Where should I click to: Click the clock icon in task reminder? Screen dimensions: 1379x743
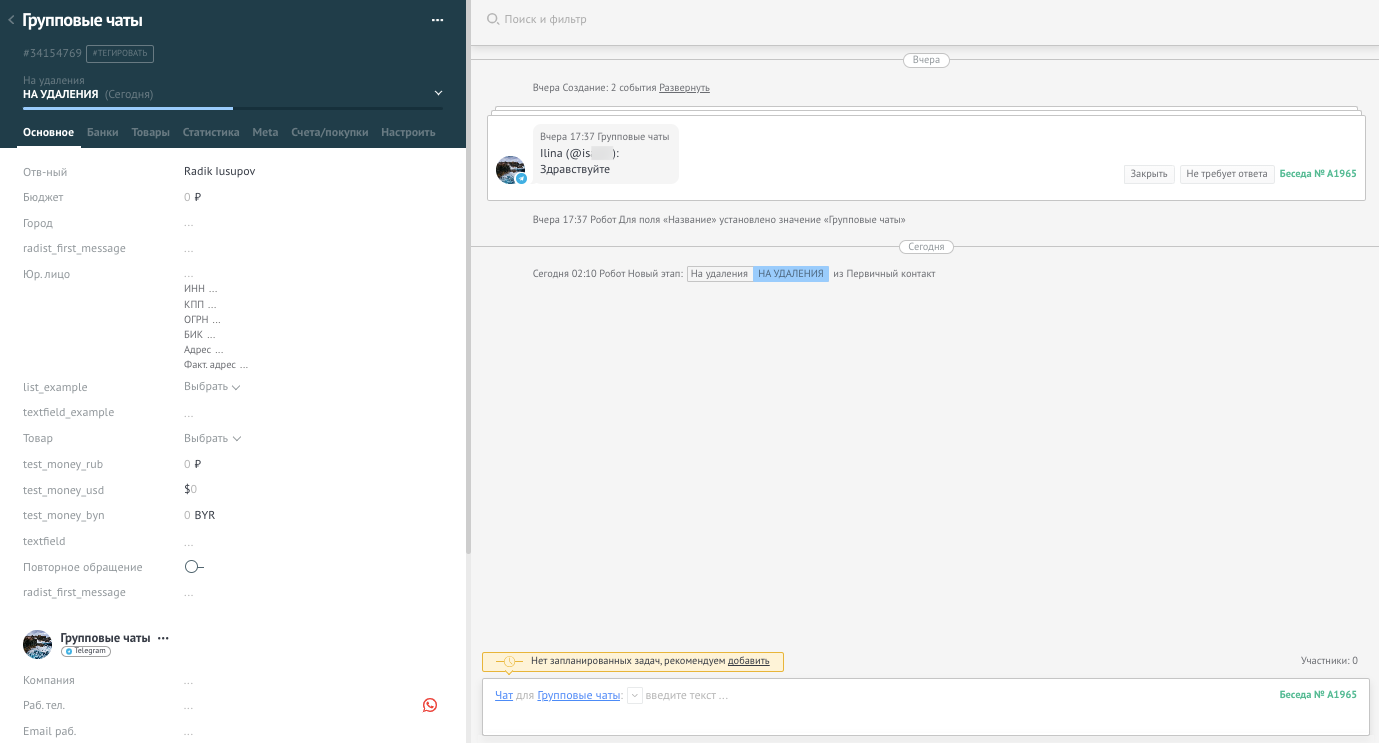click(509, 662)
